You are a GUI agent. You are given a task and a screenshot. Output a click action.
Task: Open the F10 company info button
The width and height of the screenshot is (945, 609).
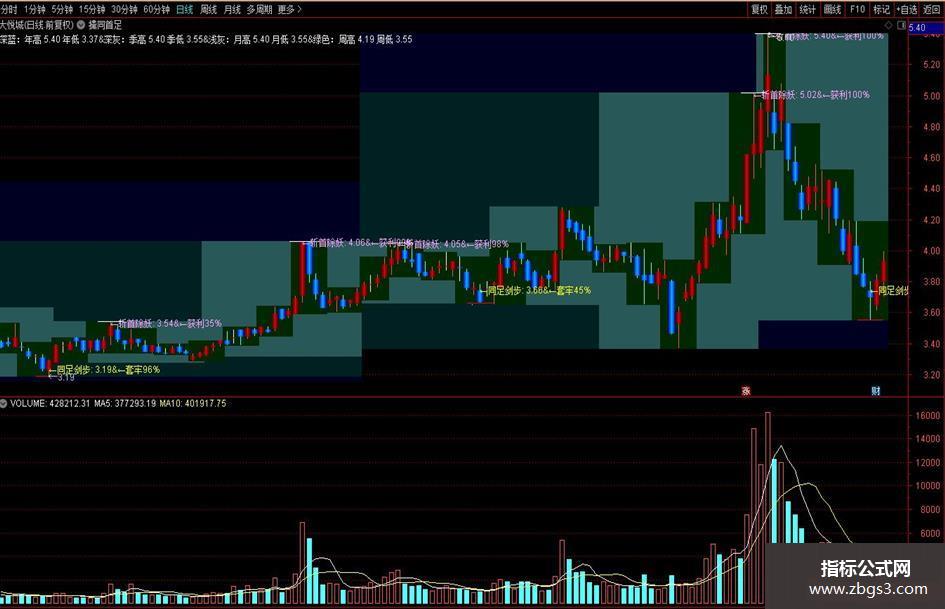(857, 9)
